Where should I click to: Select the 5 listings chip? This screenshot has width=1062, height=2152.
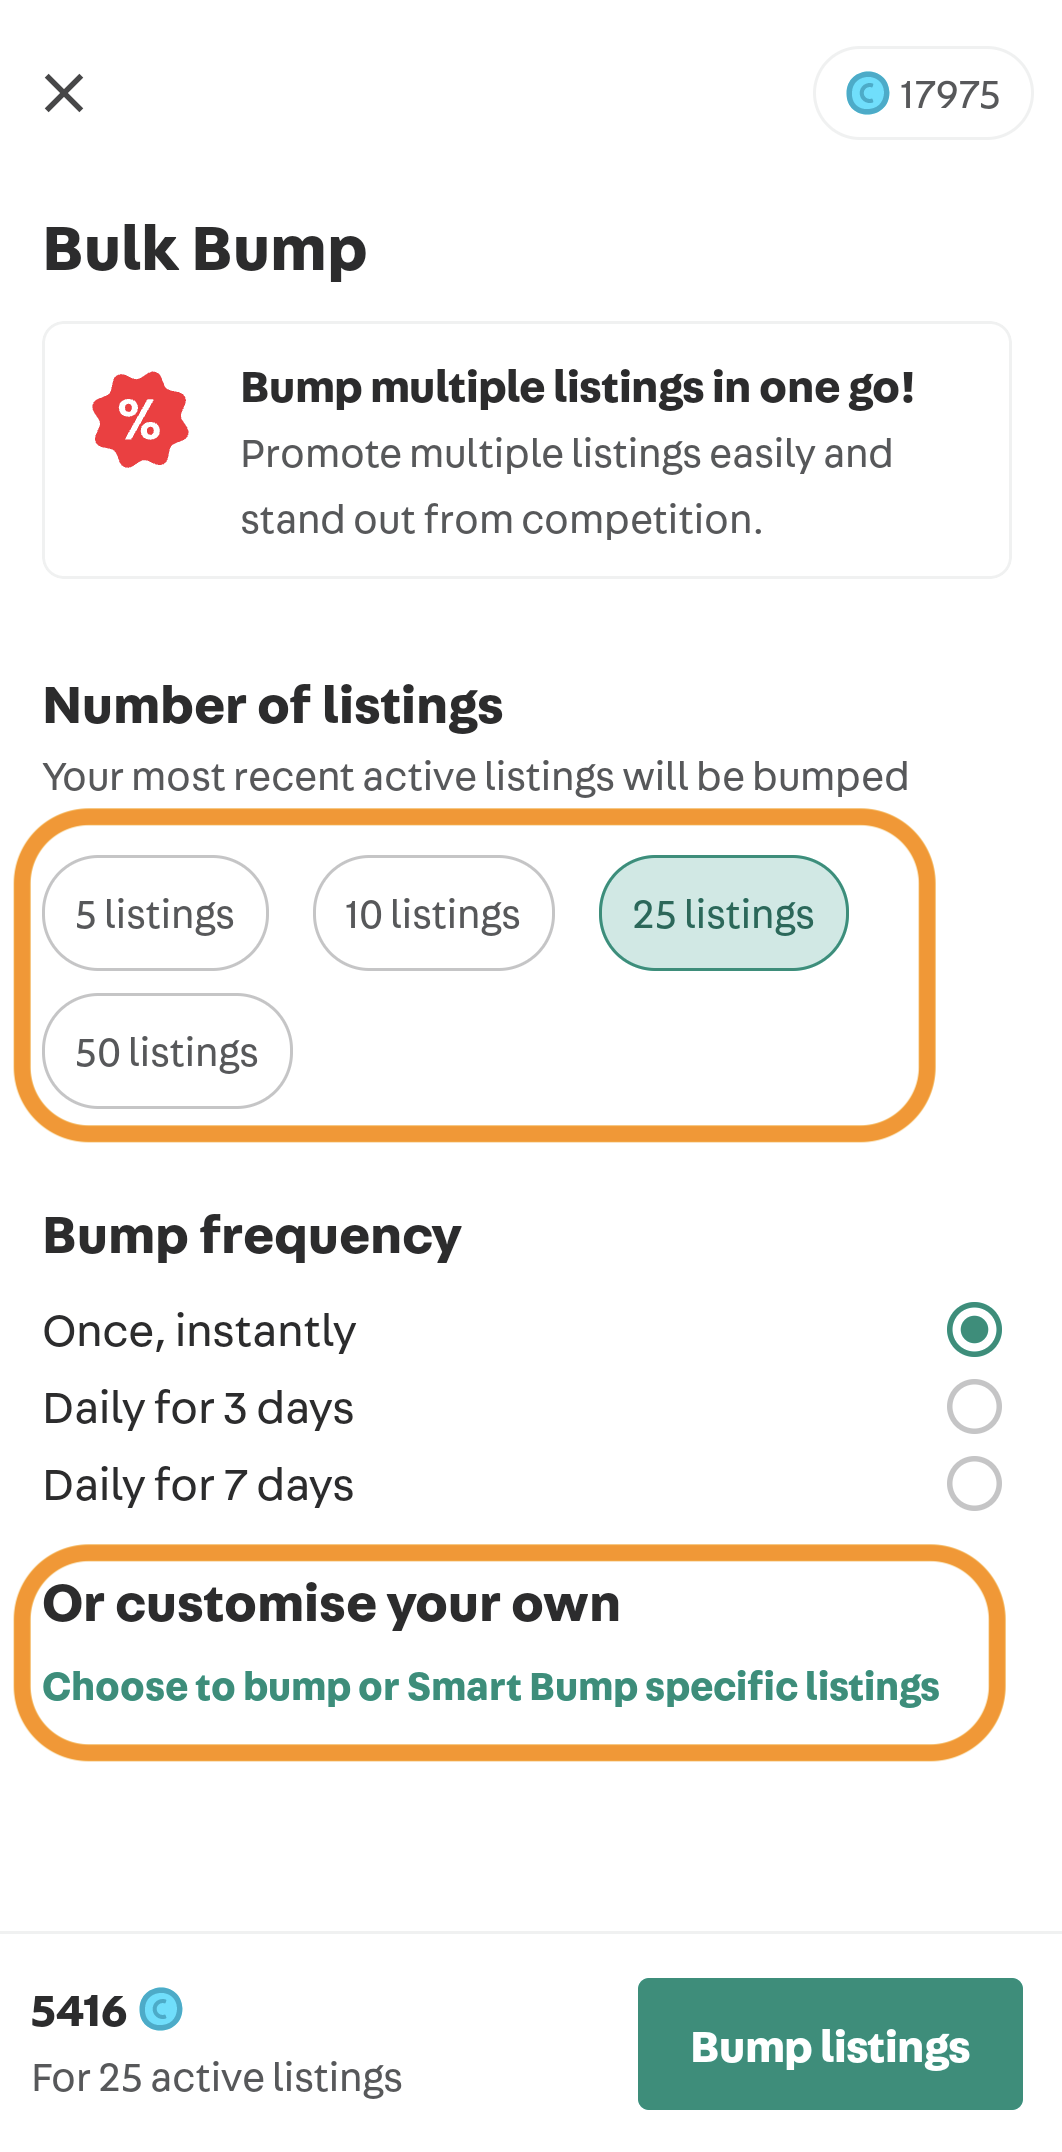tap(155, 913)
